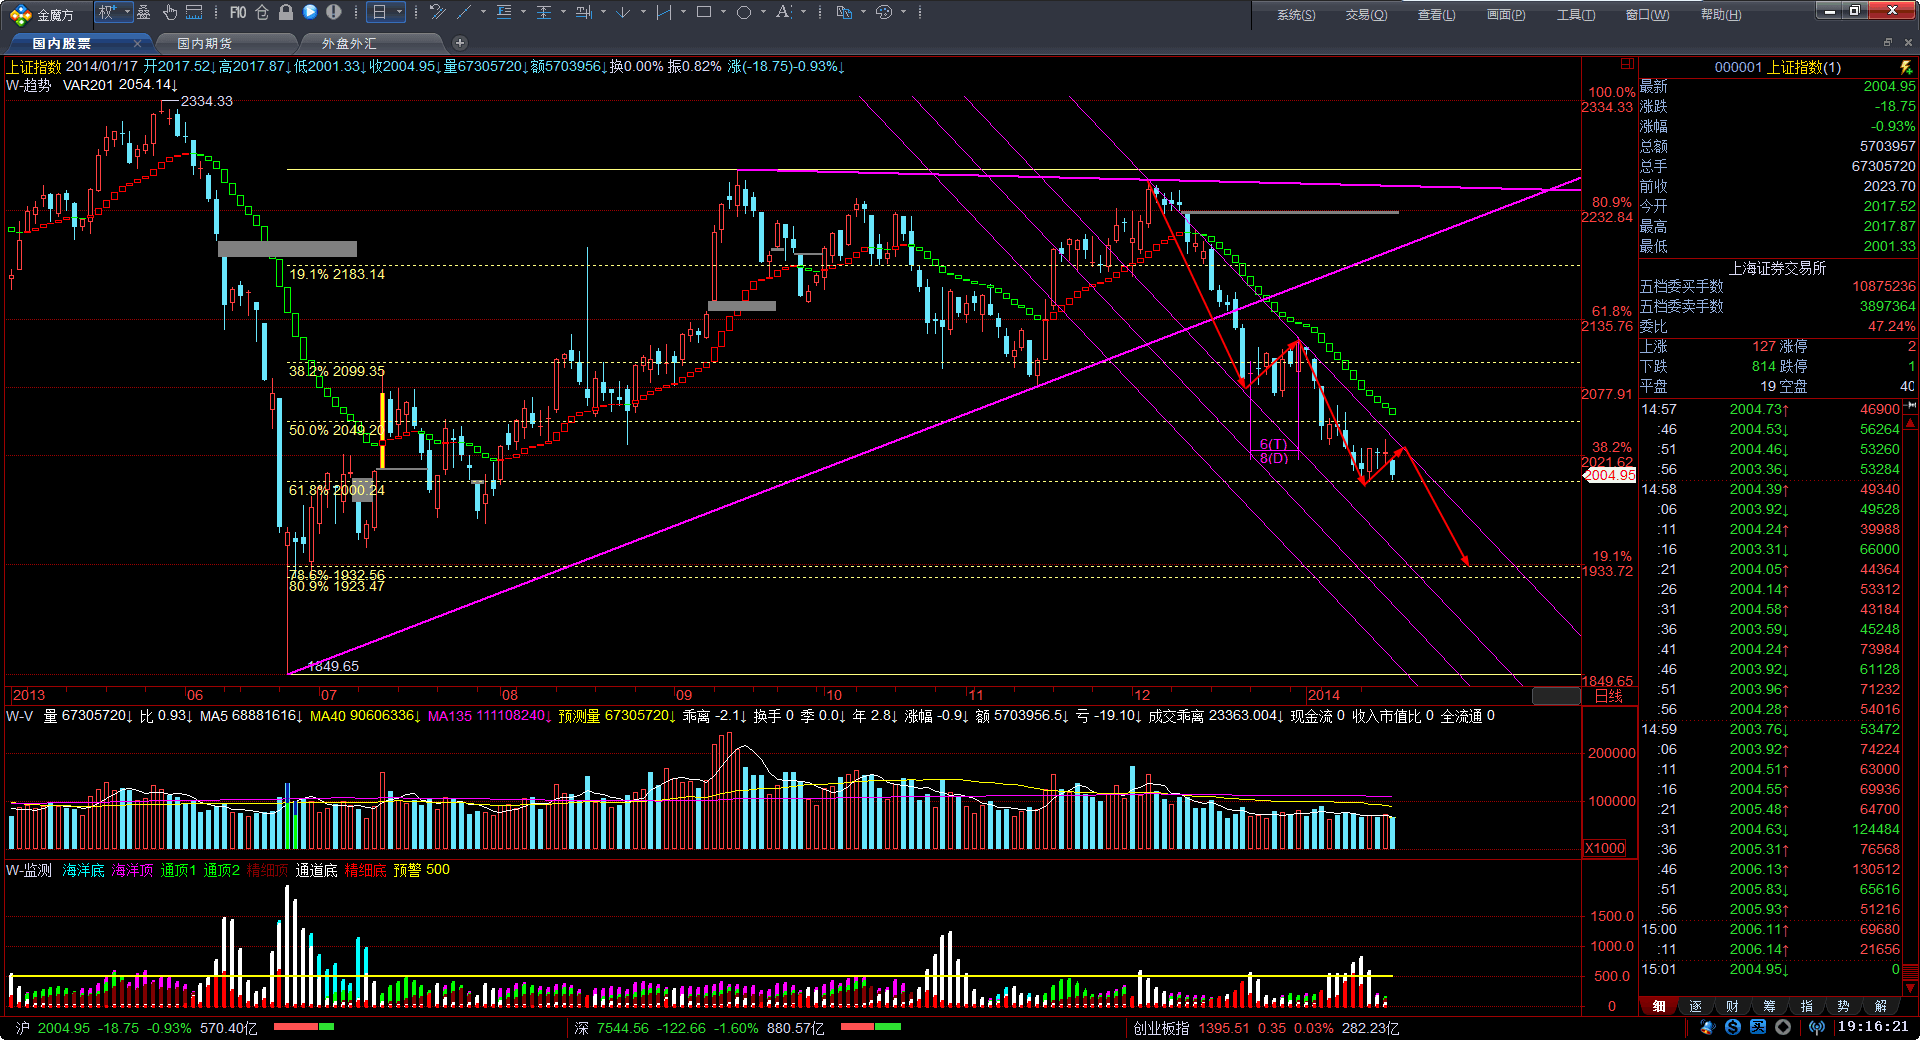The height and width of the screenshot is (1040, 1920).
Task: Click the horizontal scroll thumb beside 日线
Action: 1556,696
